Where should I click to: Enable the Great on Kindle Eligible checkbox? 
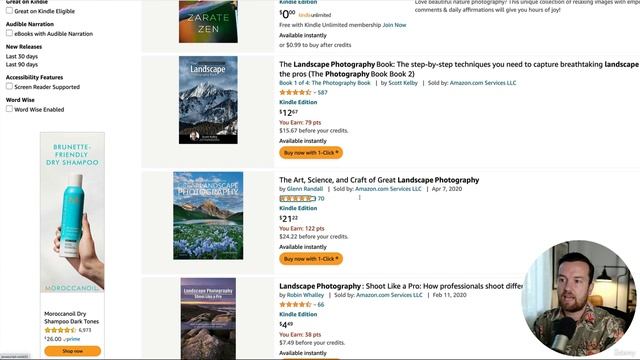9,11
